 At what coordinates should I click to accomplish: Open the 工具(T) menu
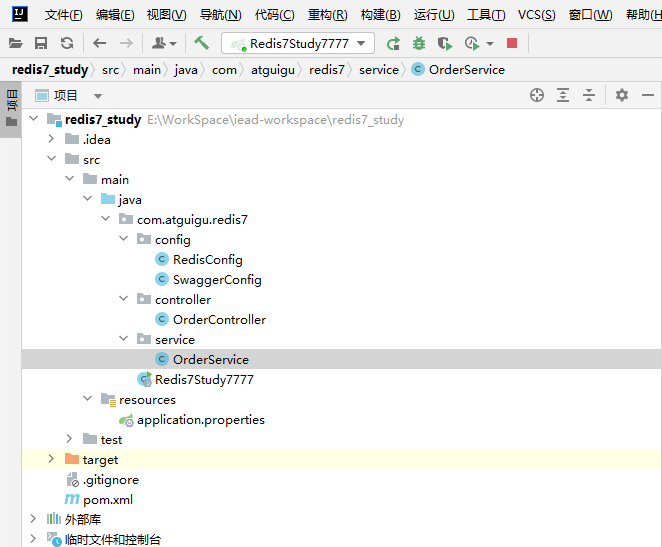[486, 15]
